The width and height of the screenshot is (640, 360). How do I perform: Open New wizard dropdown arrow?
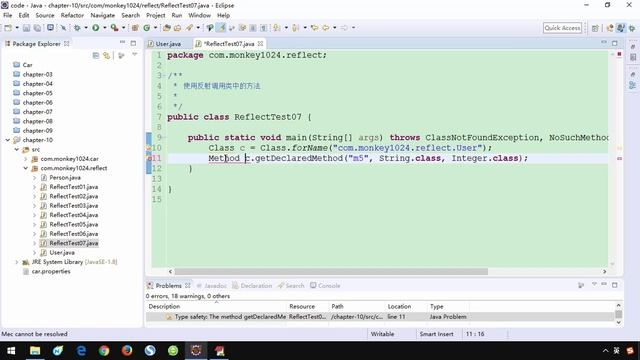pos(17,28)
